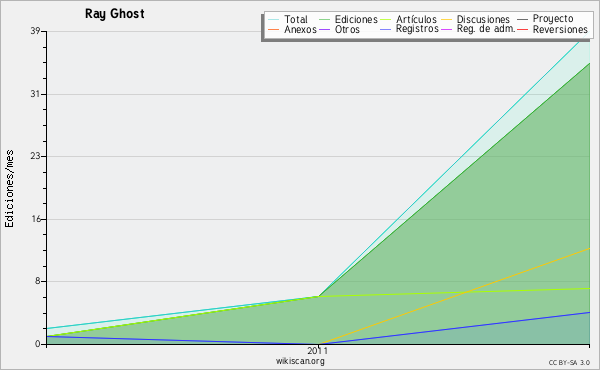The height and width of the screenshot is (370, 600).
Task: Select the Proyecto legend label
Action: [x=553, y=19]
